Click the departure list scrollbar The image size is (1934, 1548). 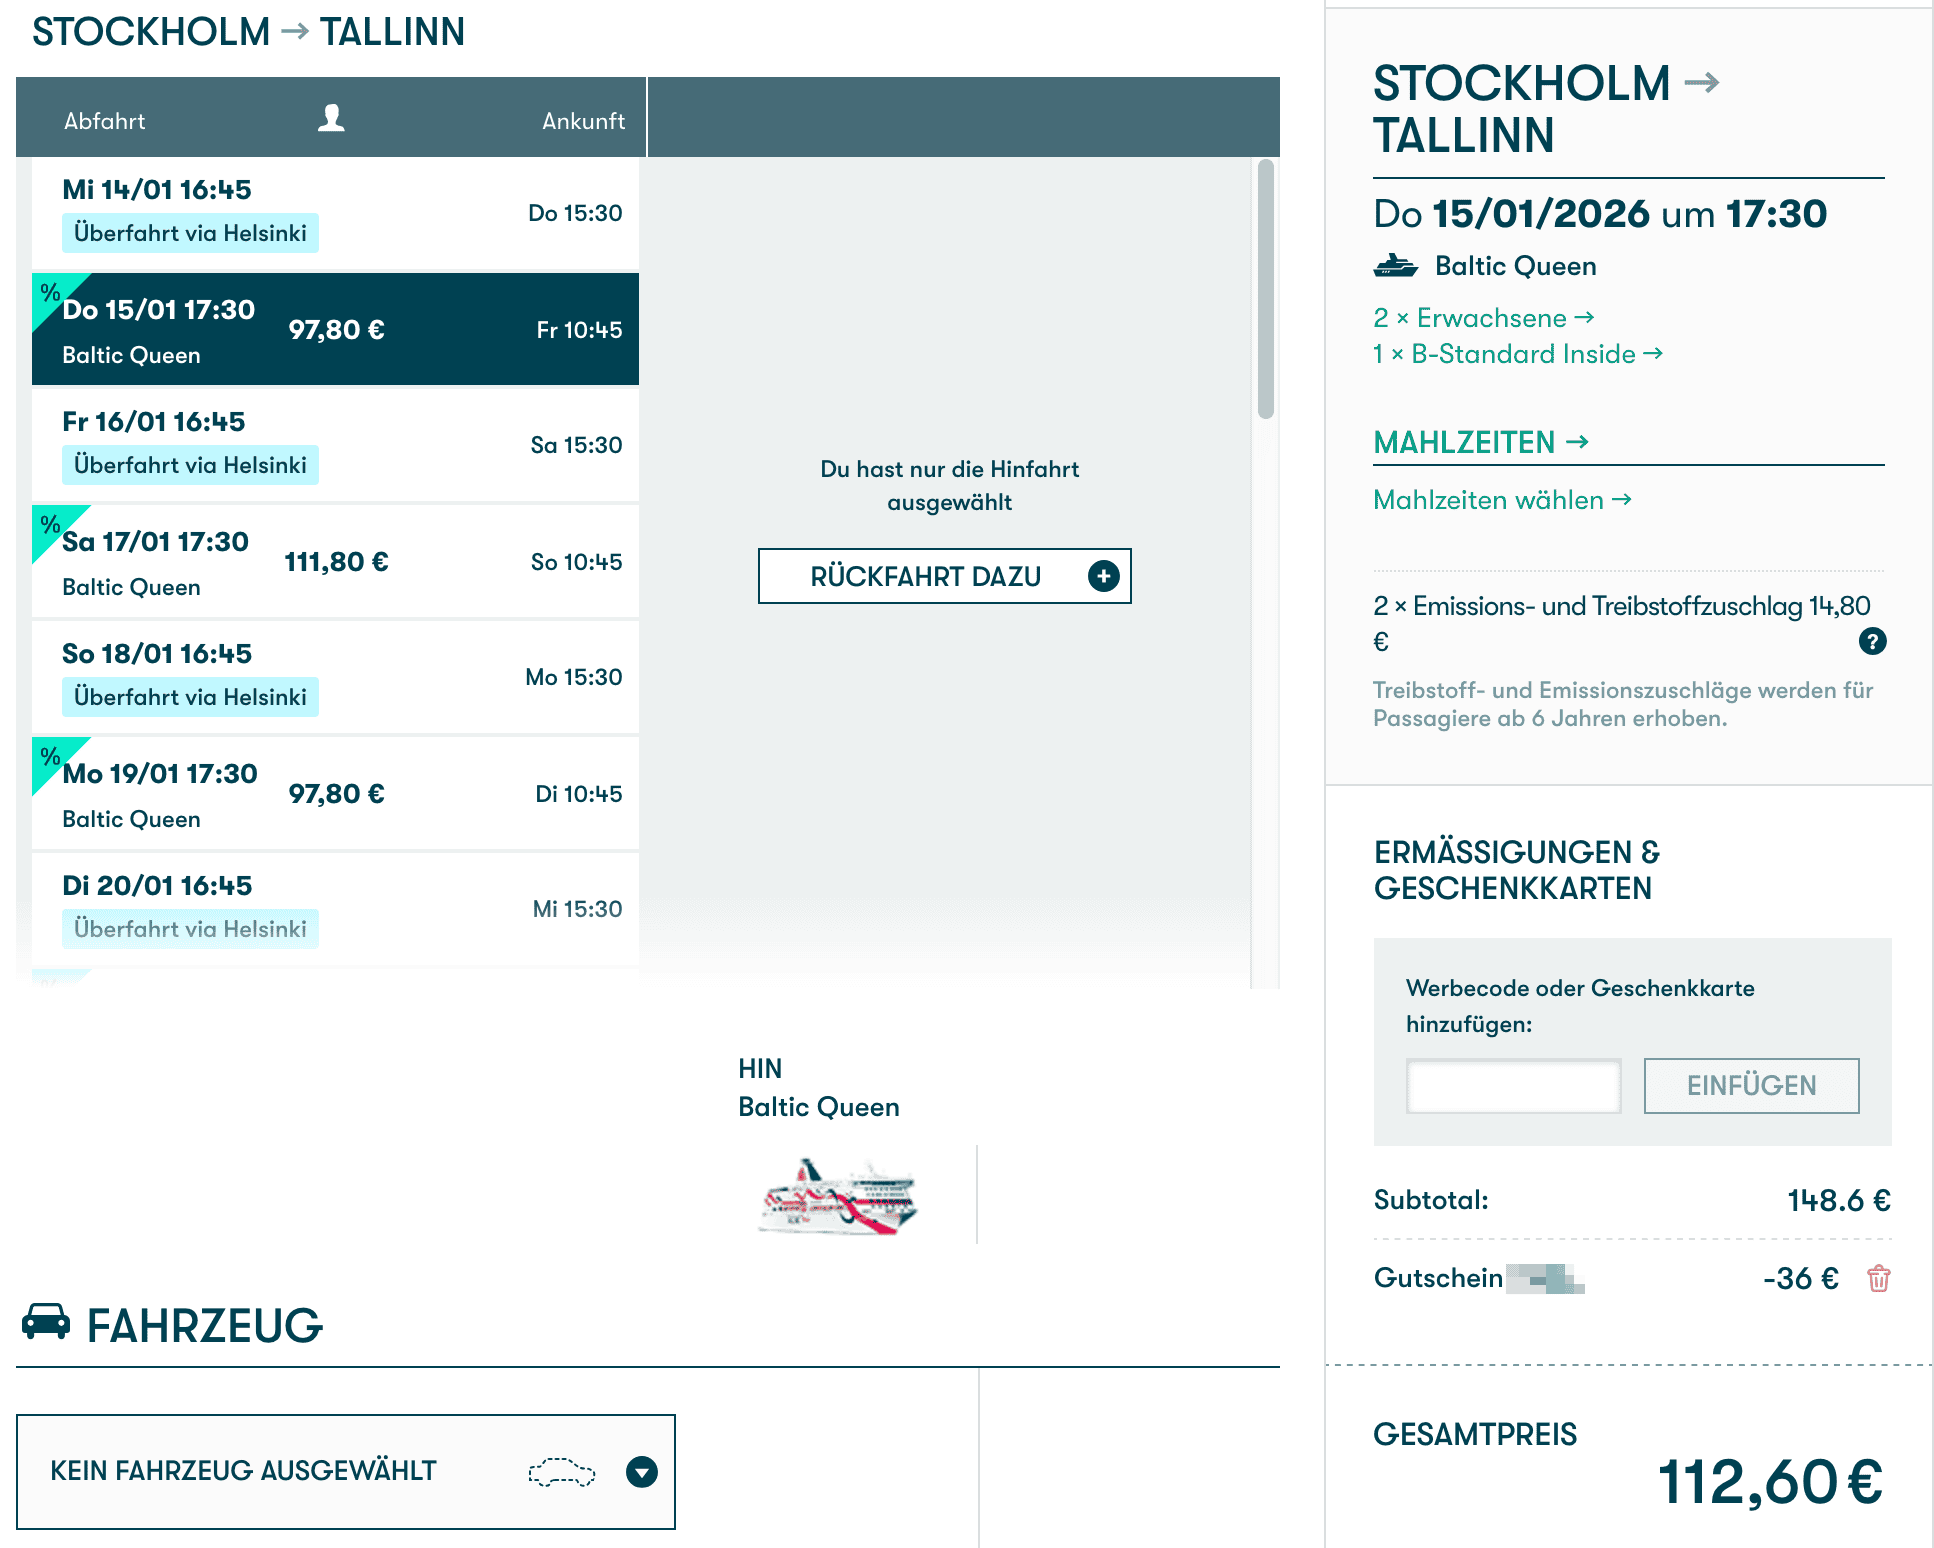[1265, 288]
